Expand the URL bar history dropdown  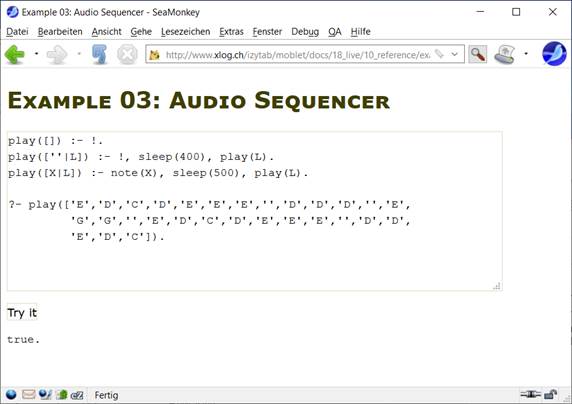pos(455,54)
